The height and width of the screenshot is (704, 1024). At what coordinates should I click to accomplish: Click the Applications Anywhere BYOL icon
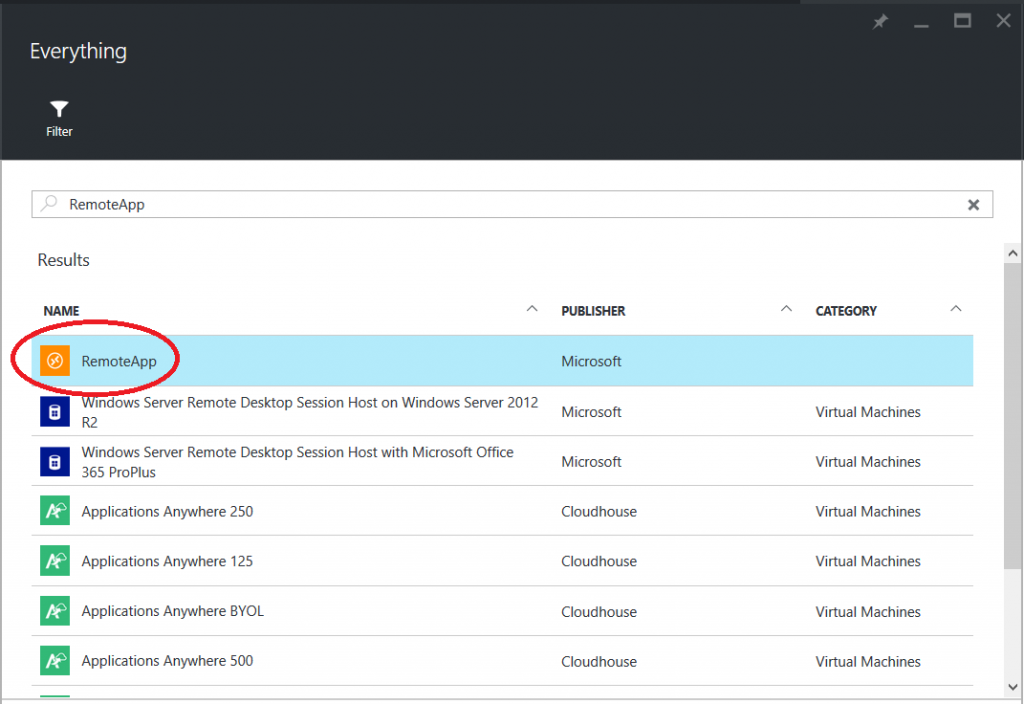(x=55, y=611)
